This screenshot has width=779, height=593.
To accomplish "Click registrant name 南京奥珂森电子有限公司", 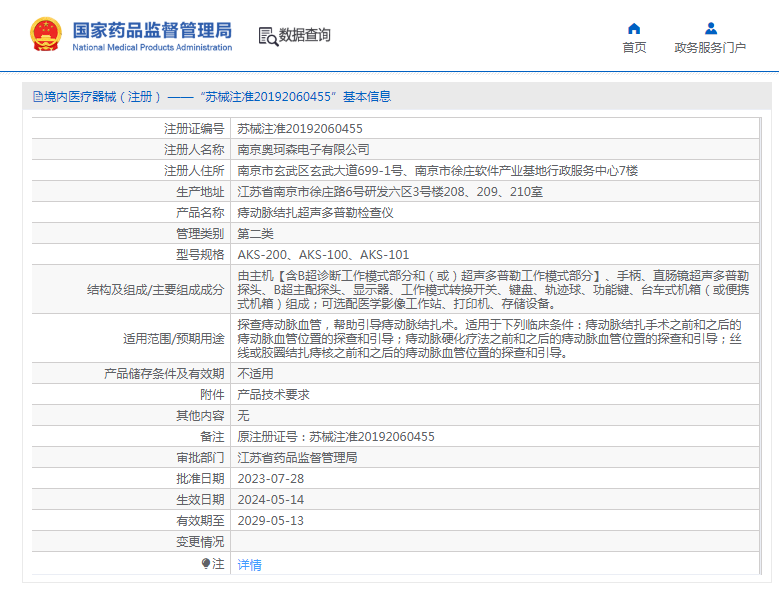I will pos(304,150).
